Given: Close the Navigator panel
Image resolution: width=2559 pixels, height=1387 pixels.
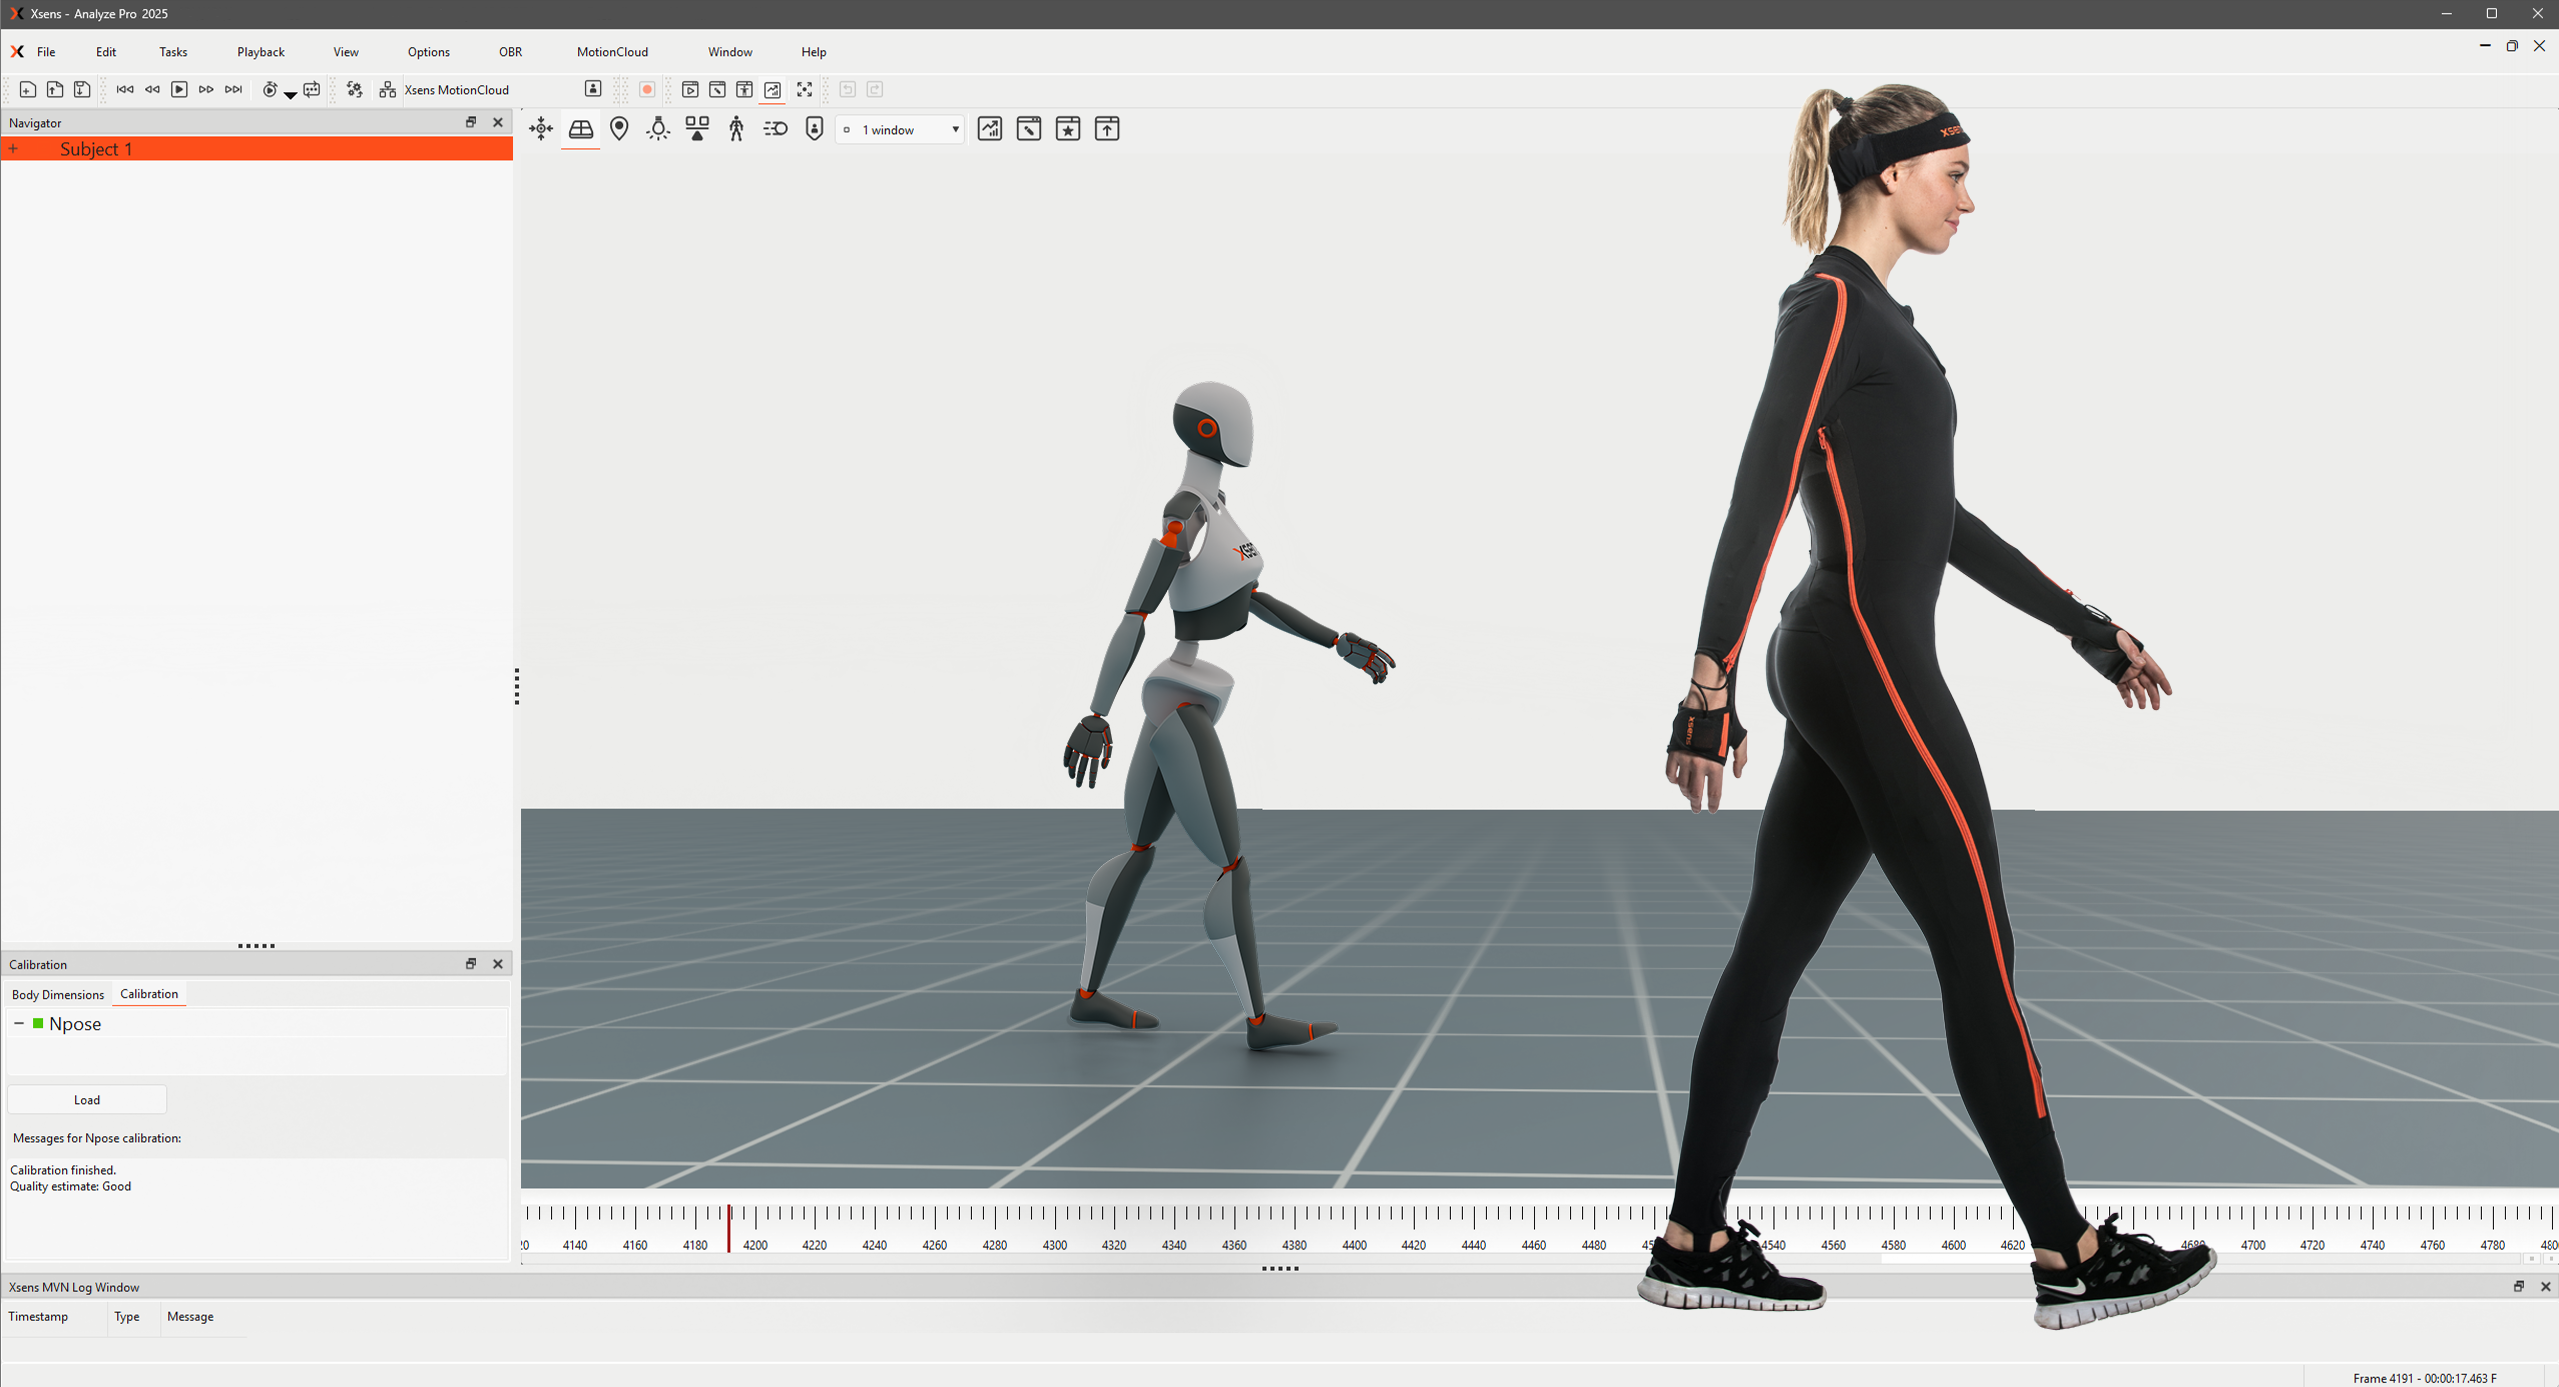Looking at the screenshot, I should (498, 122).
